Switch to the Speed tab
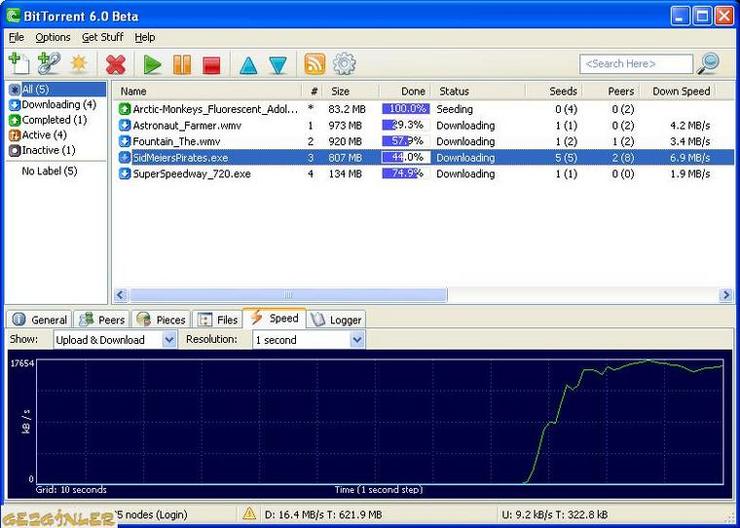 pos(275,318)
